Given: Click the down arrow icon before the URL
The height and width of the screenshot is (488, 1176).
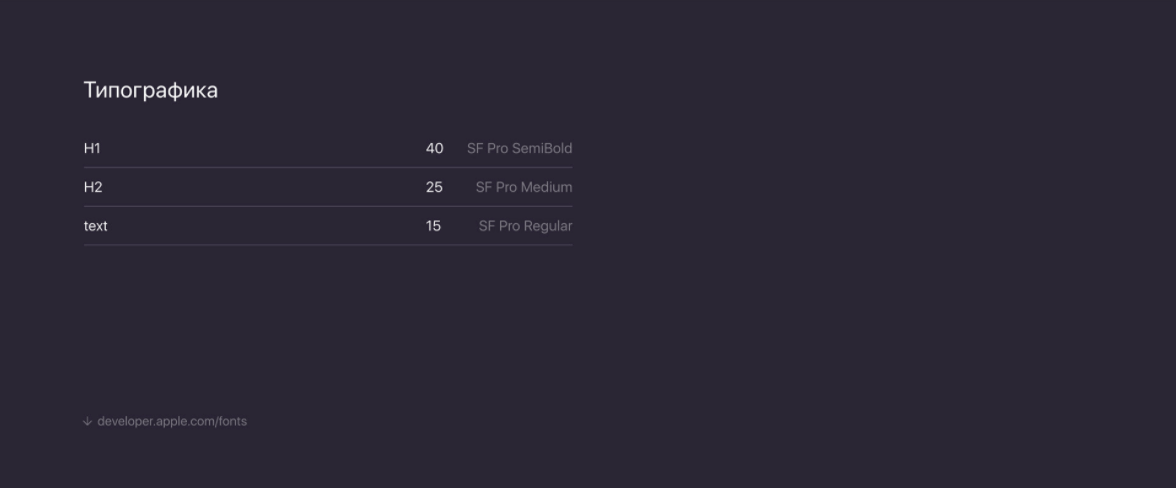Looking at the screenshot, I should coord(87,422).
